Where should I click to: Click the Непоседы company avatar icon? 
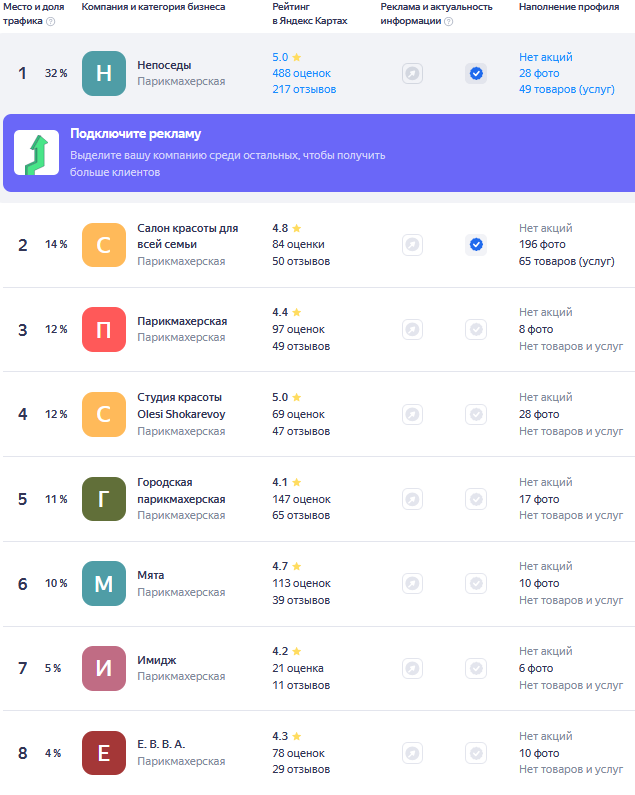(104, 74)
